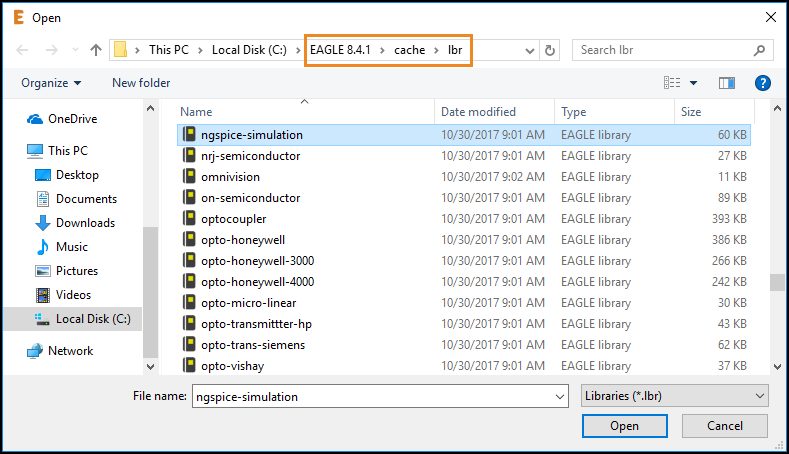Select the opto-vishay library icon
The image size is (789, 454).
tap(189, 365)
